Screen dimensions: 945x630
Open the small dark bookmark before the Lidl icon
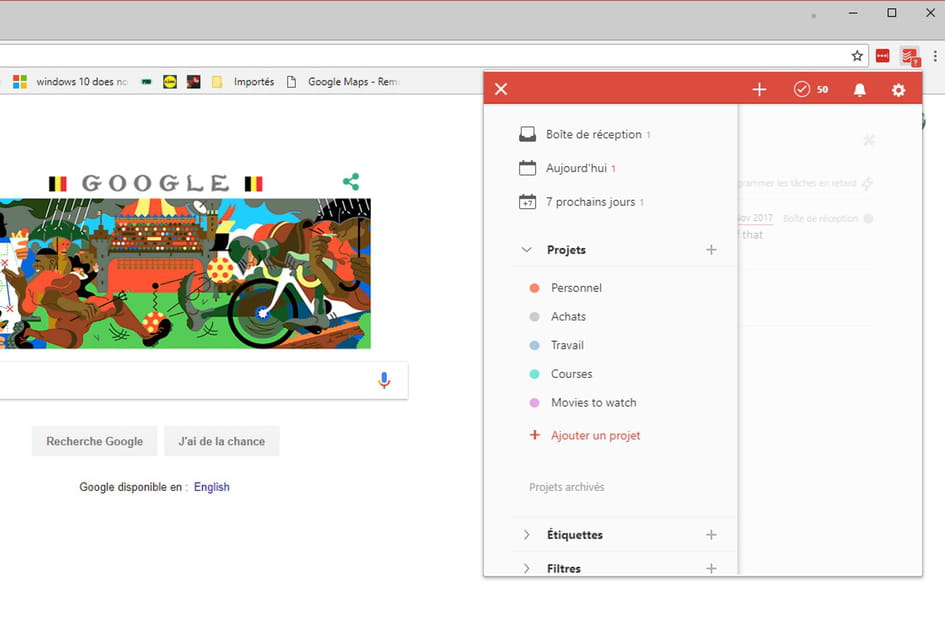[146, 81]
